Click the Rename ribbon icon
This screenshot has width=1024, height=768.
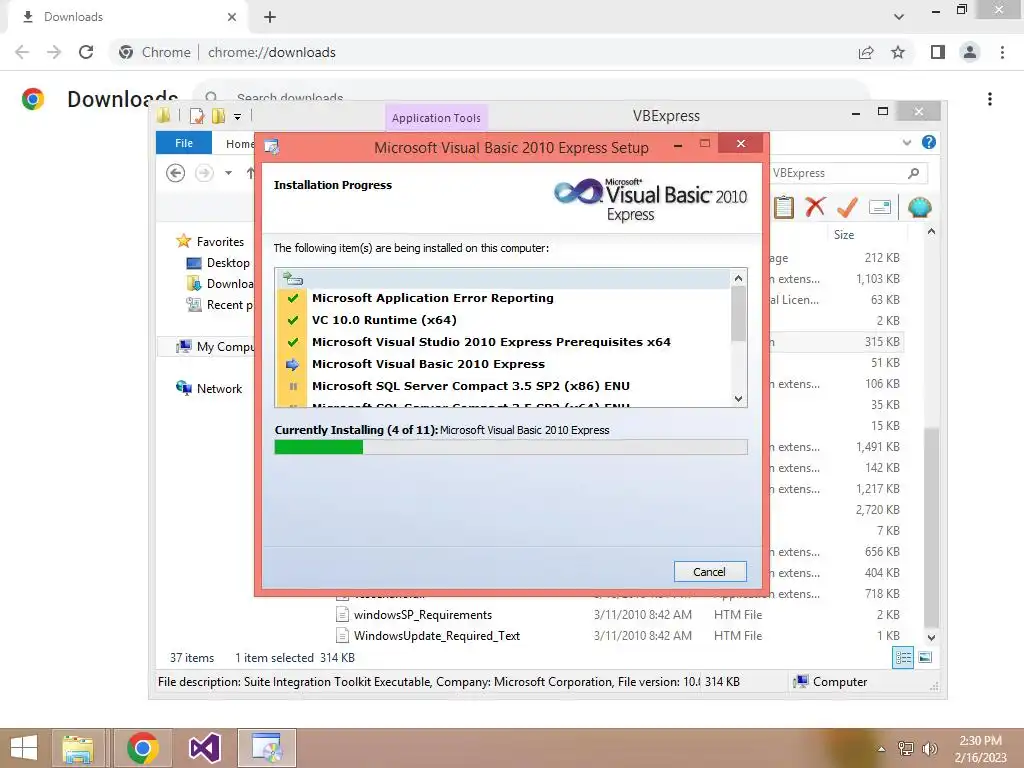pyautogui.click(x=880, y=208)
